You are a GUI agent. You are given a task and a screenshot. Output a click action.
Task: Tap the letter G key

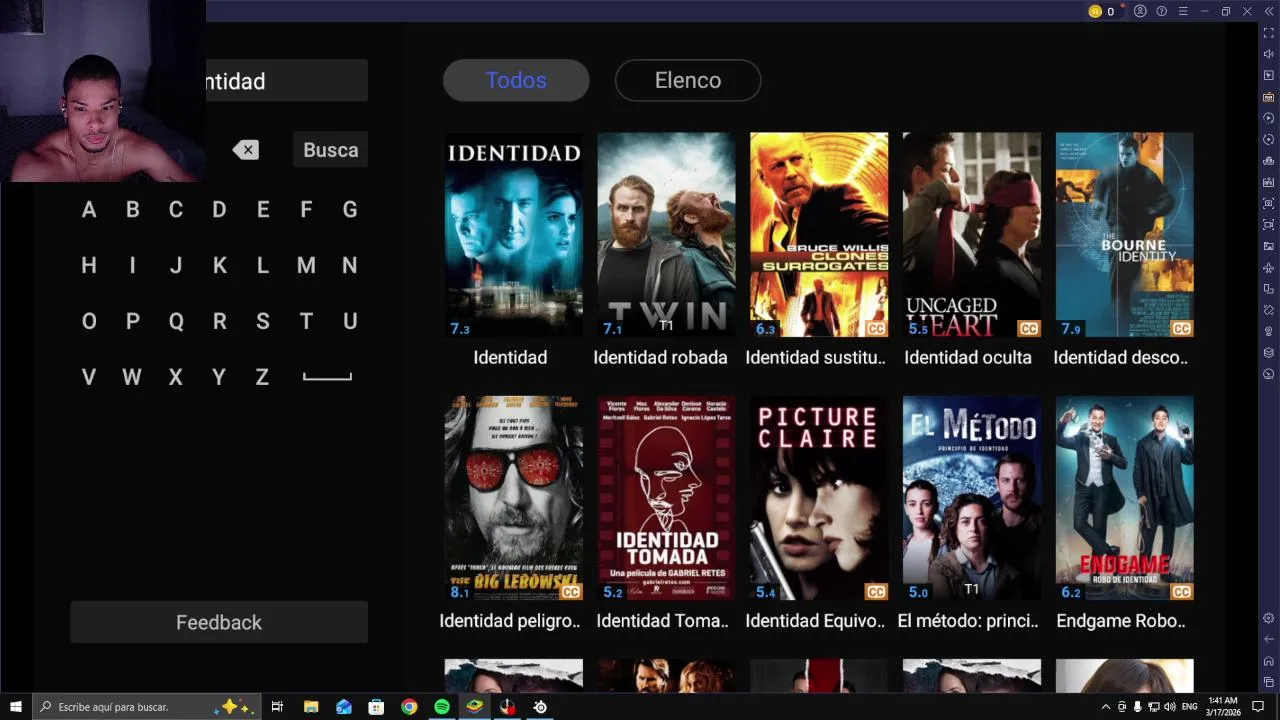(350, 210)
